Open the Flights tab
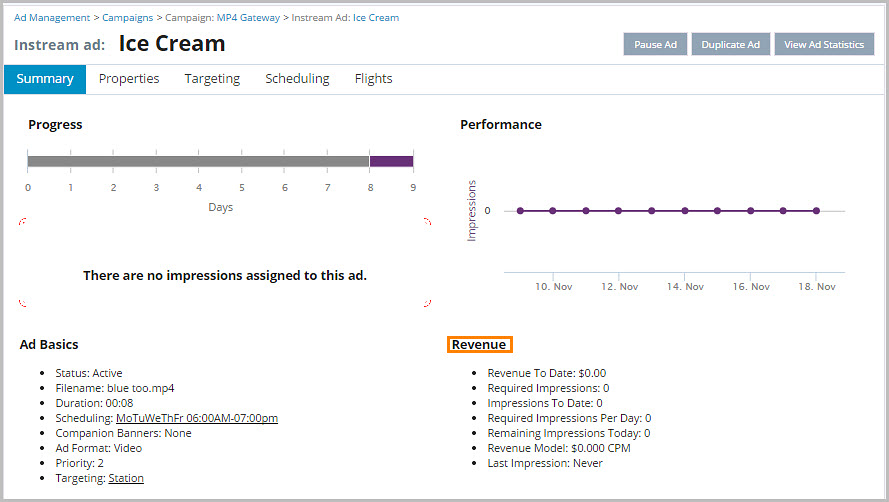Image resolution: width=889 pixels, height=502 pixels. coord(373,79)
